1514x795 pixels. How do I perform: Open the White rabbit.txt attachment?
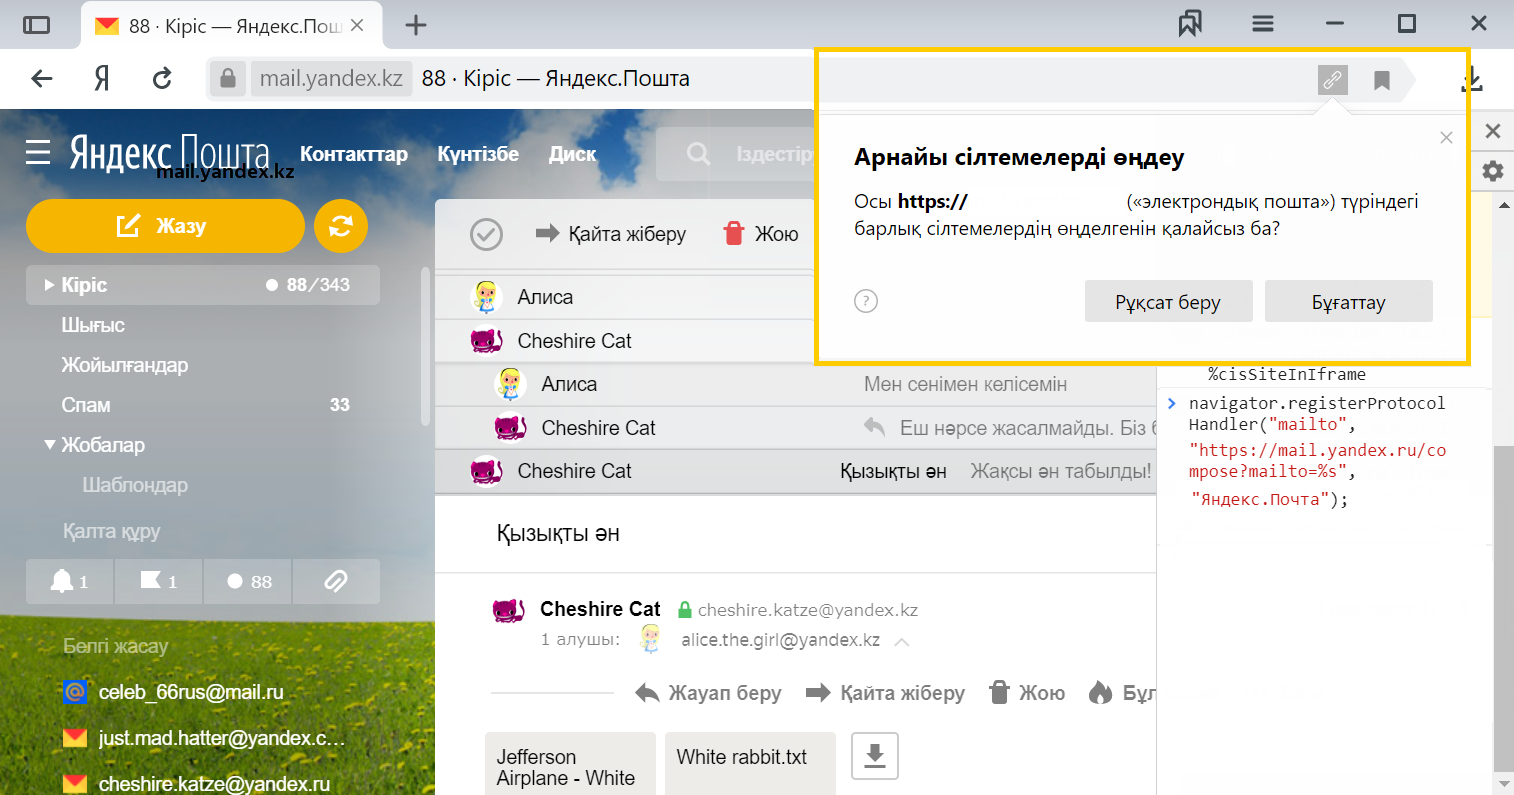[x=750, y=763]
